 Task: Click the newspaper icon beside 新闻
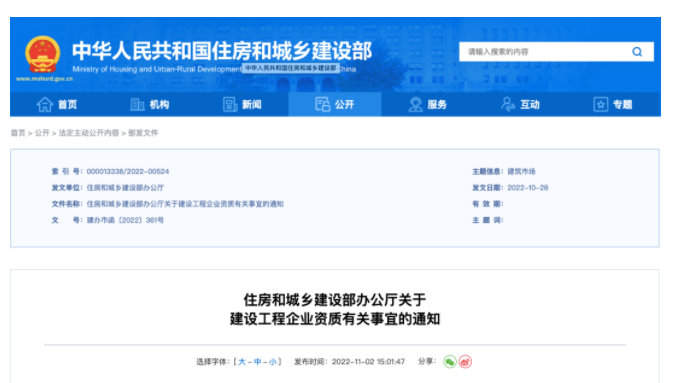tap(230, 104)
